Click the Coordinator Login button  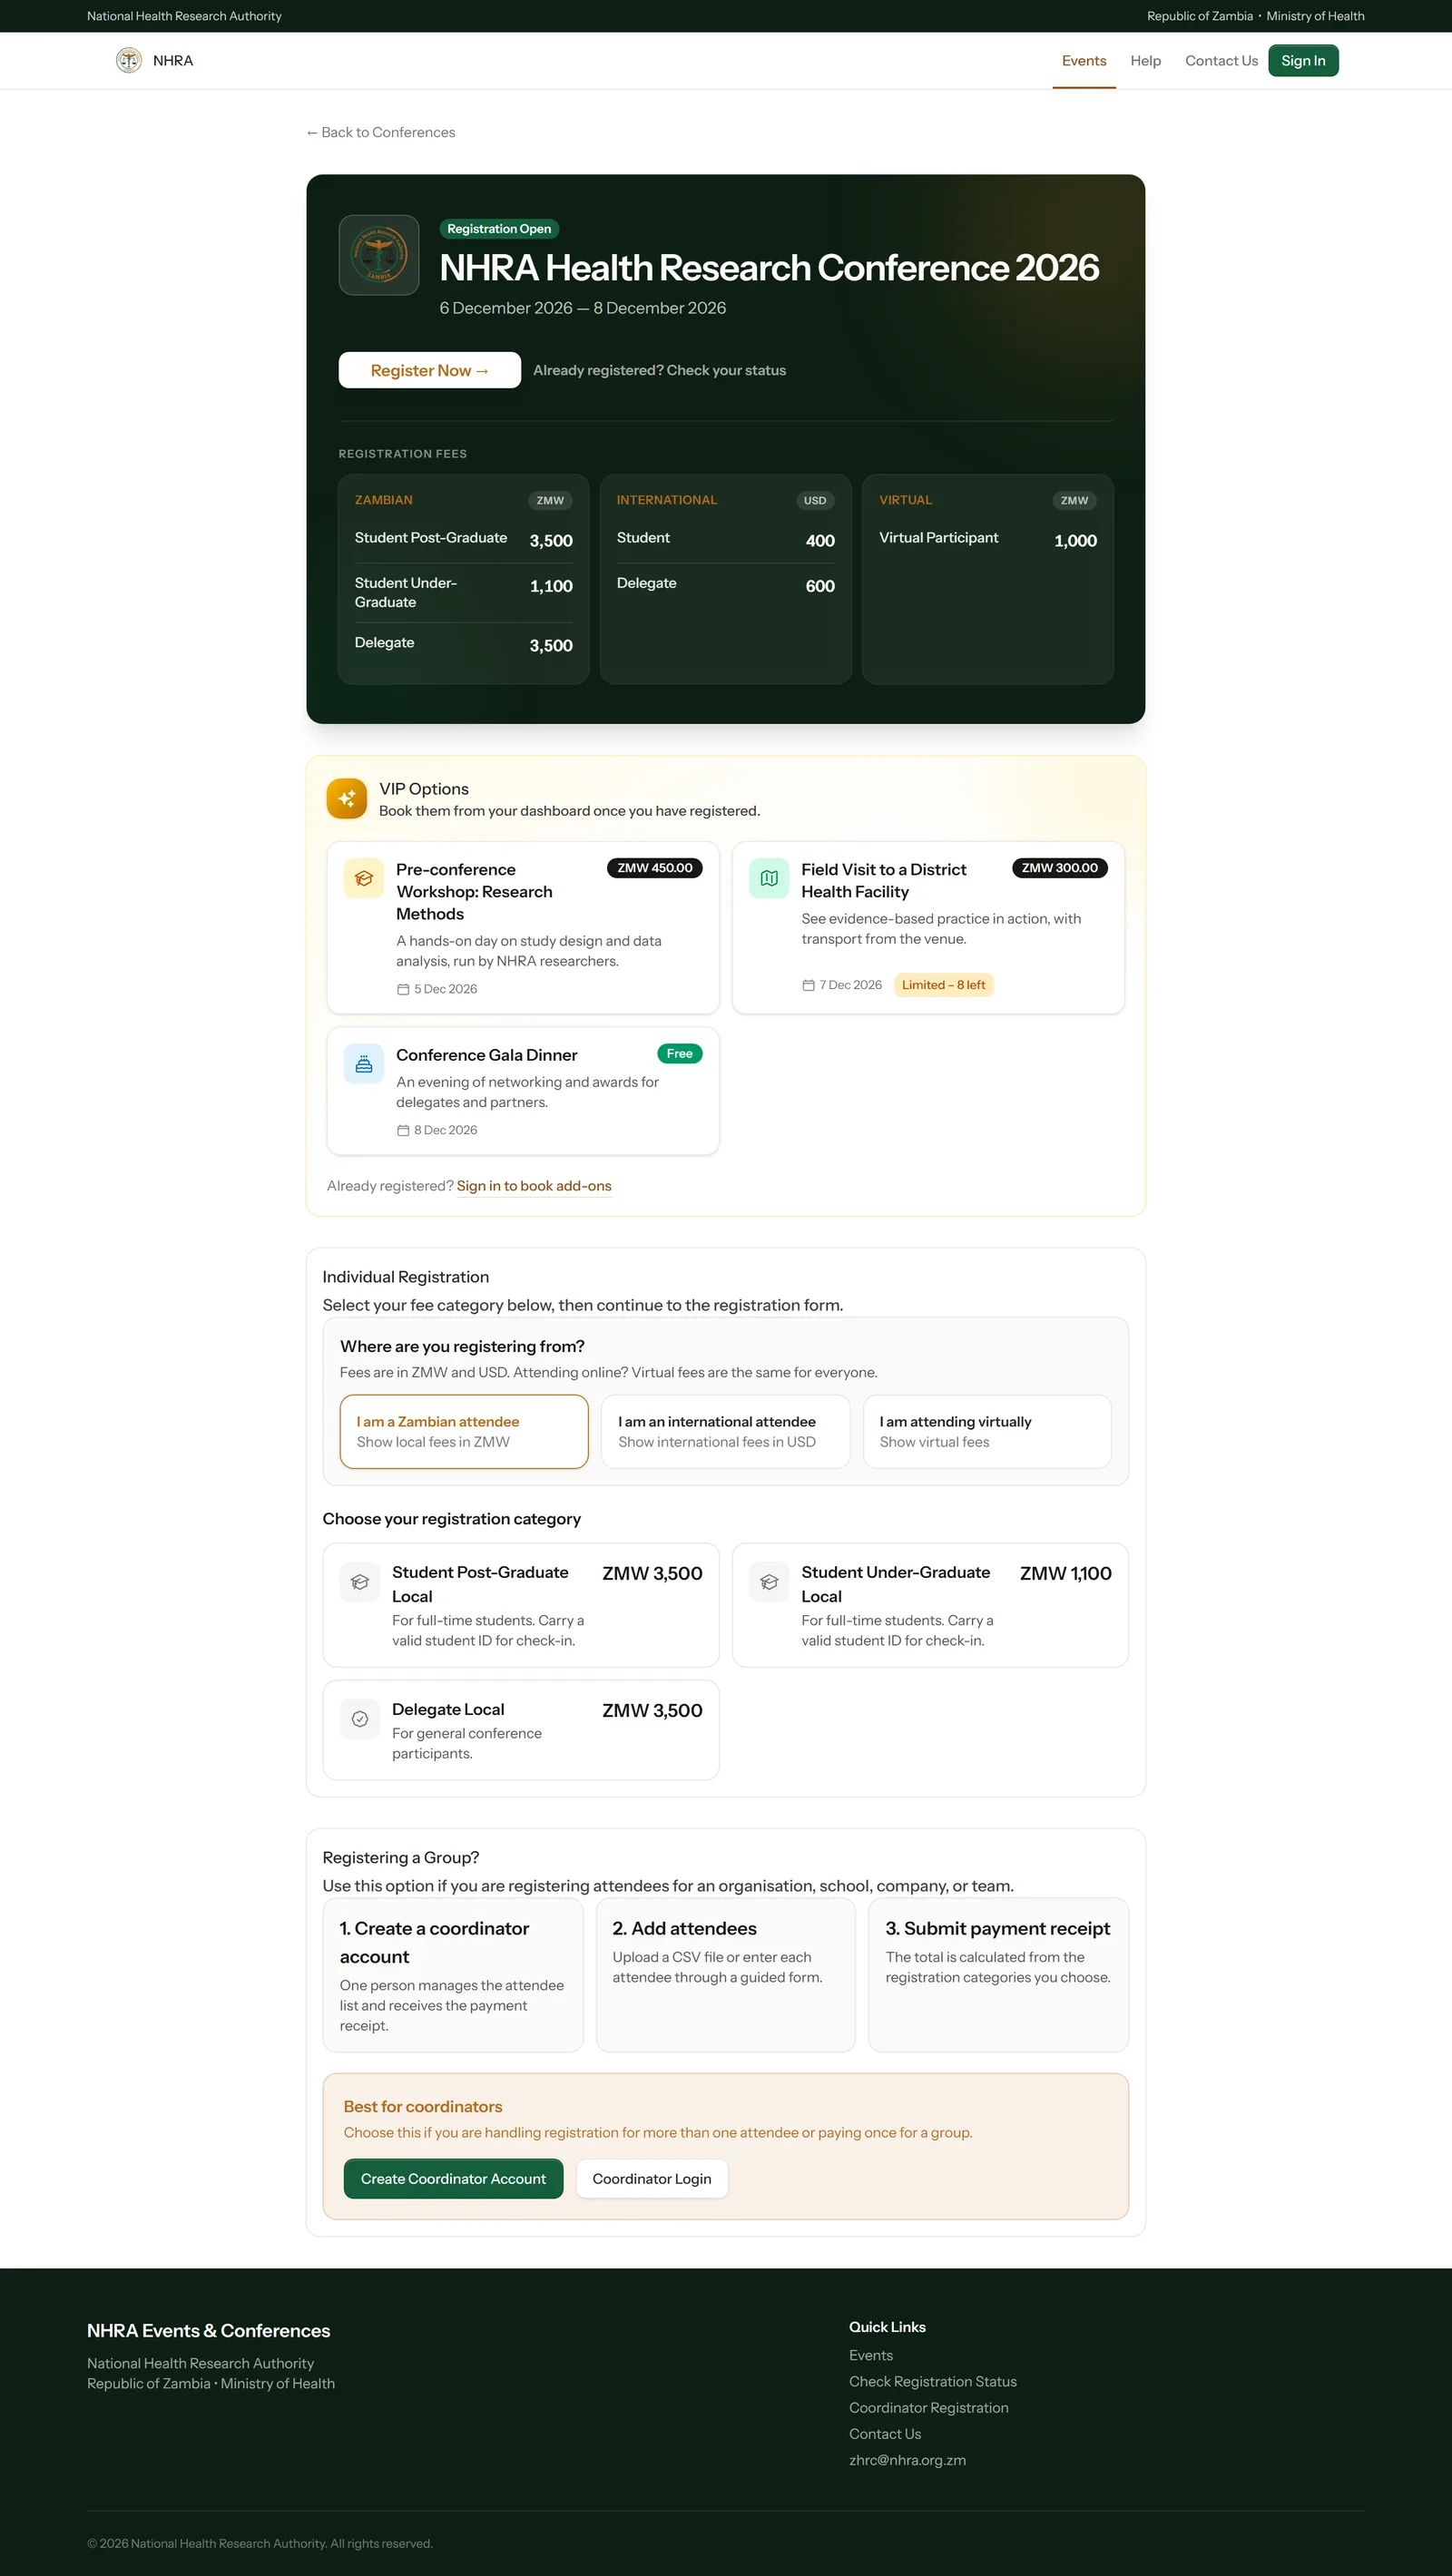click(x=652, y=2179)
